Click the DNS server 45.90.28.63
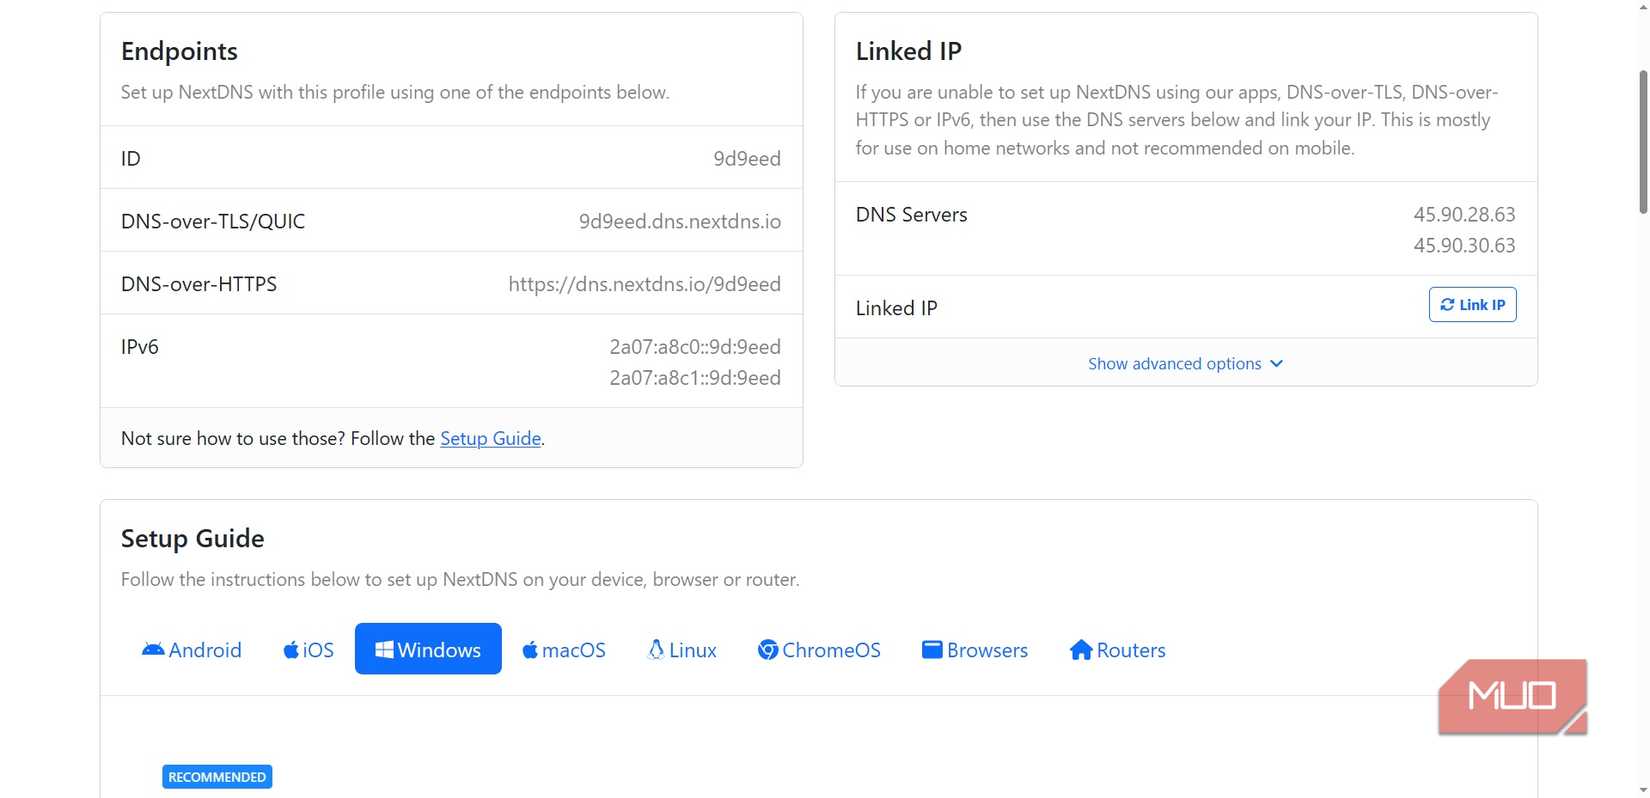The image size is (1650, 798). [x=1464, y=214]
